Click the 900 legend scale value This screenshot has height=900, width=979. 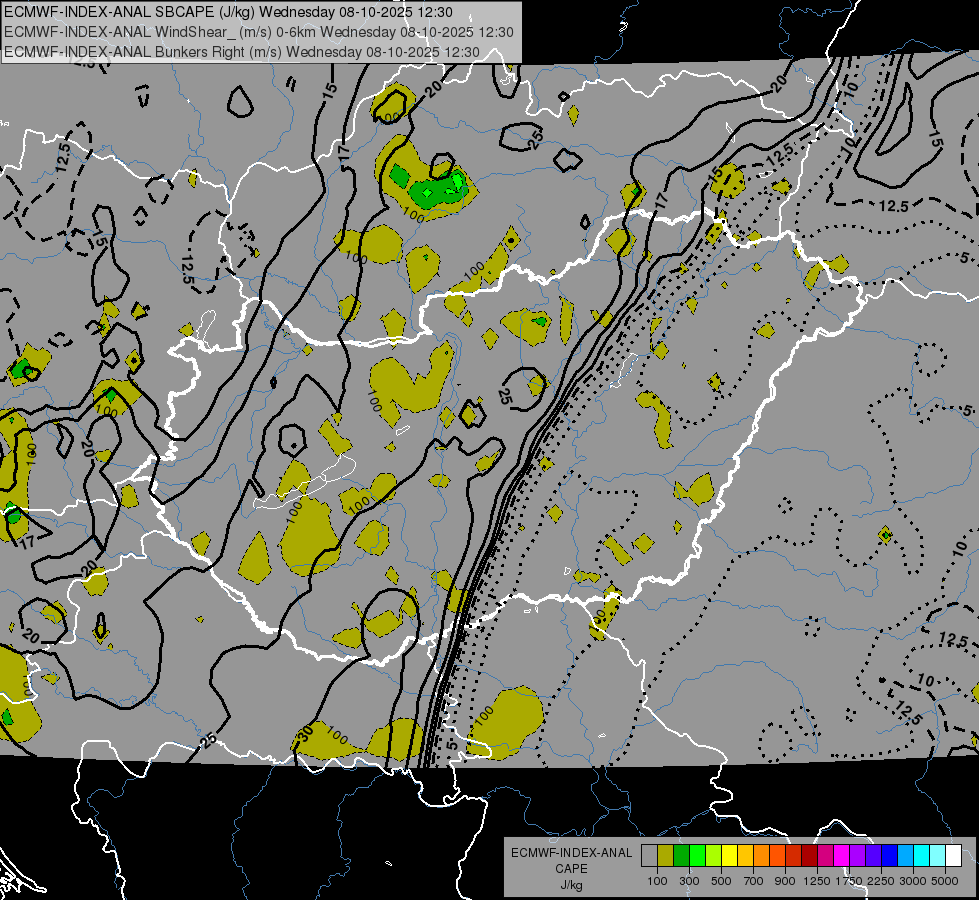tap(785, 881)
